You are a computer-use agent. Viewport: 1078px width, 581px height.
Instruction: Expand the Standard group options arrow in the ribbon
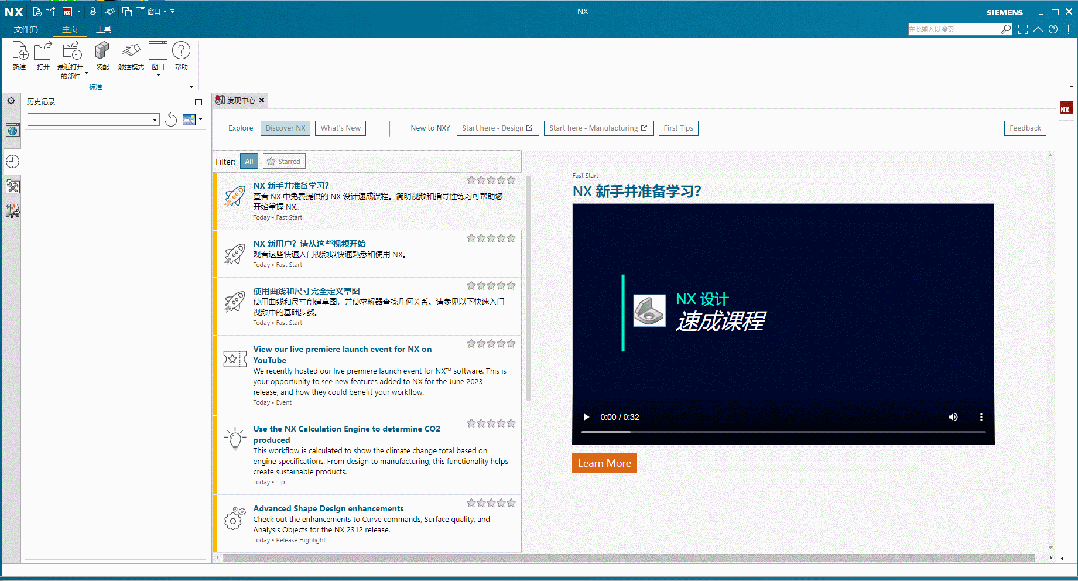click(x=191, y=87)
